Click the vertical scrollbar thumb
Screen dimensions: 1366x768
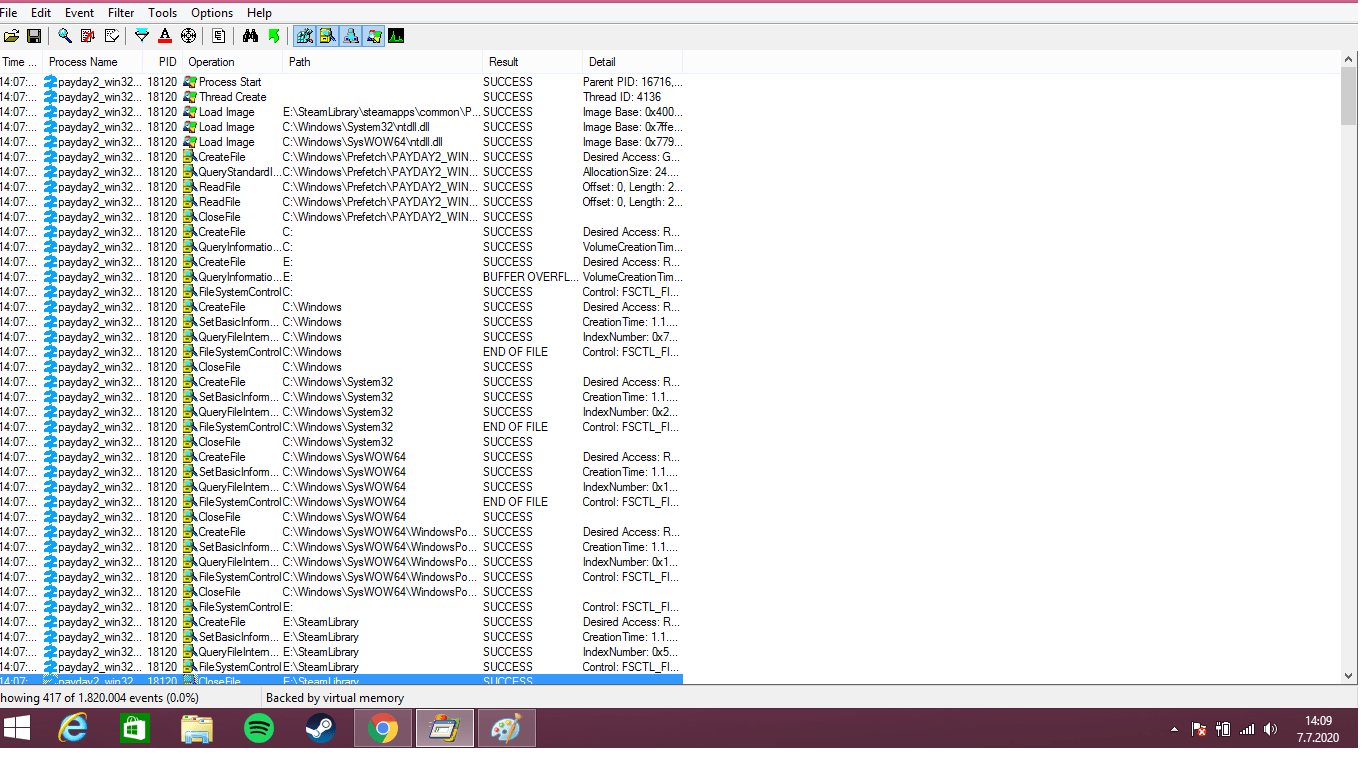(1349, 97)
